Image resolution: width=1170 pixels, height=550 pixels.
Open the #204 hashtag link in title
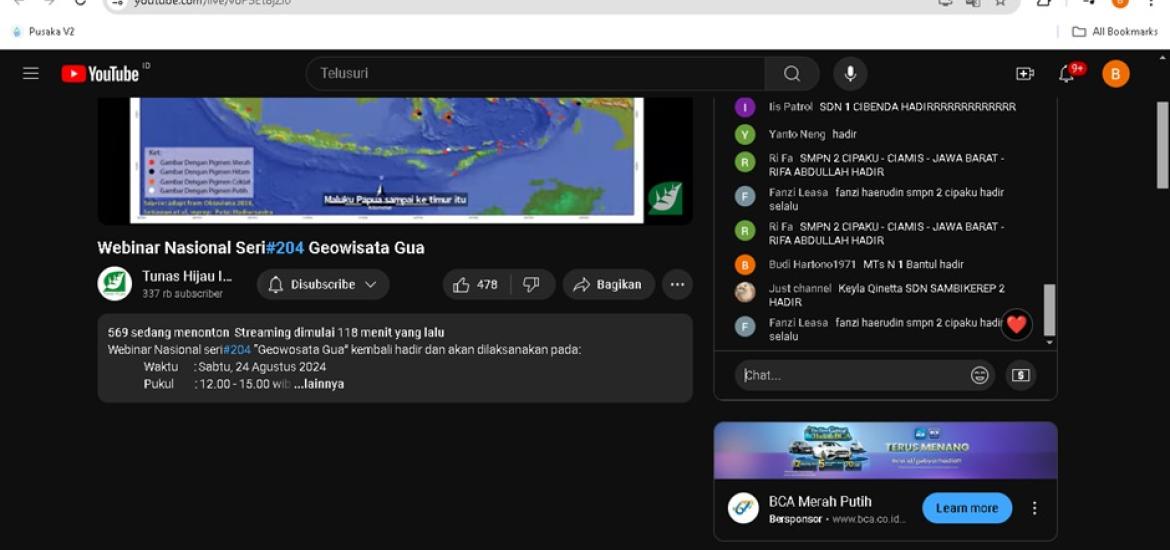[x=285, y=248]
